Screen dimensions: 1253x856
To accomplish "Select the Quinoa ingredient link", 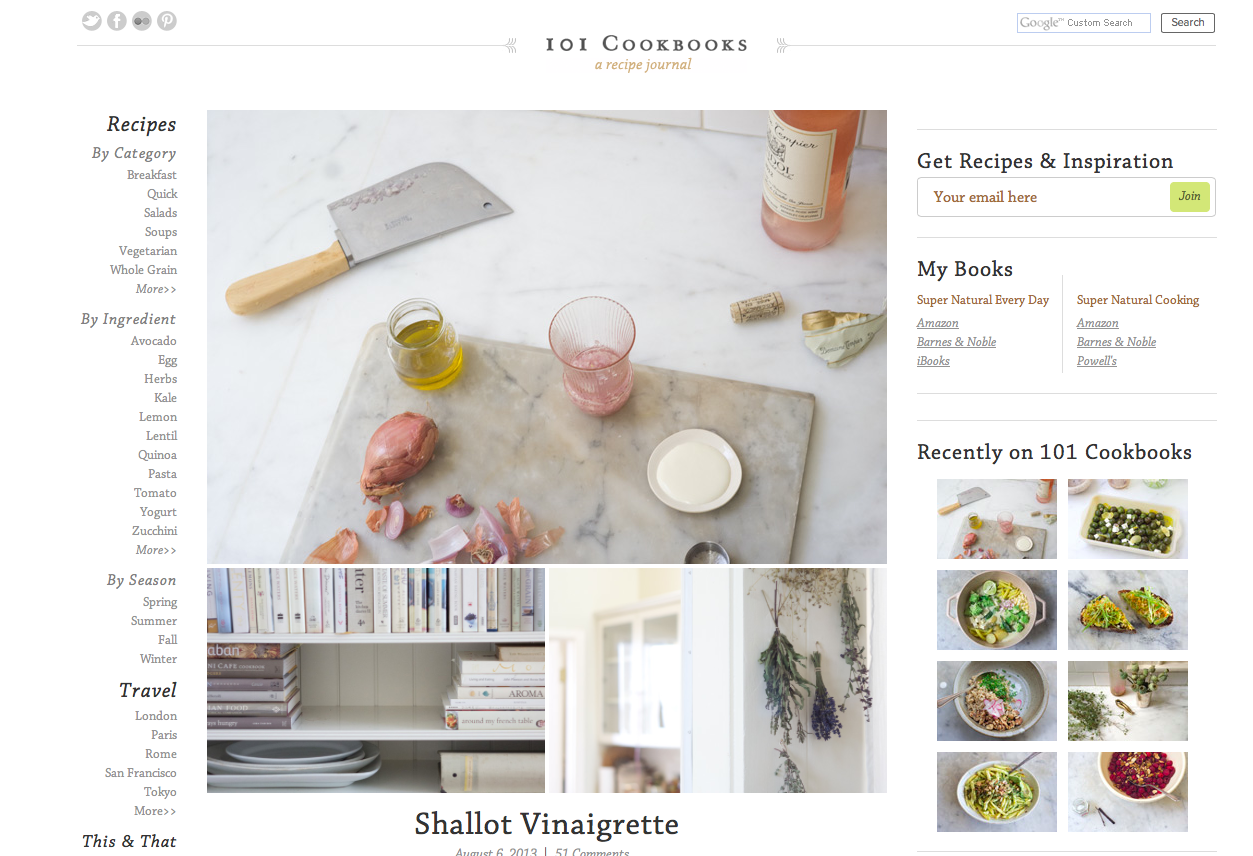I will click(157, 455).
